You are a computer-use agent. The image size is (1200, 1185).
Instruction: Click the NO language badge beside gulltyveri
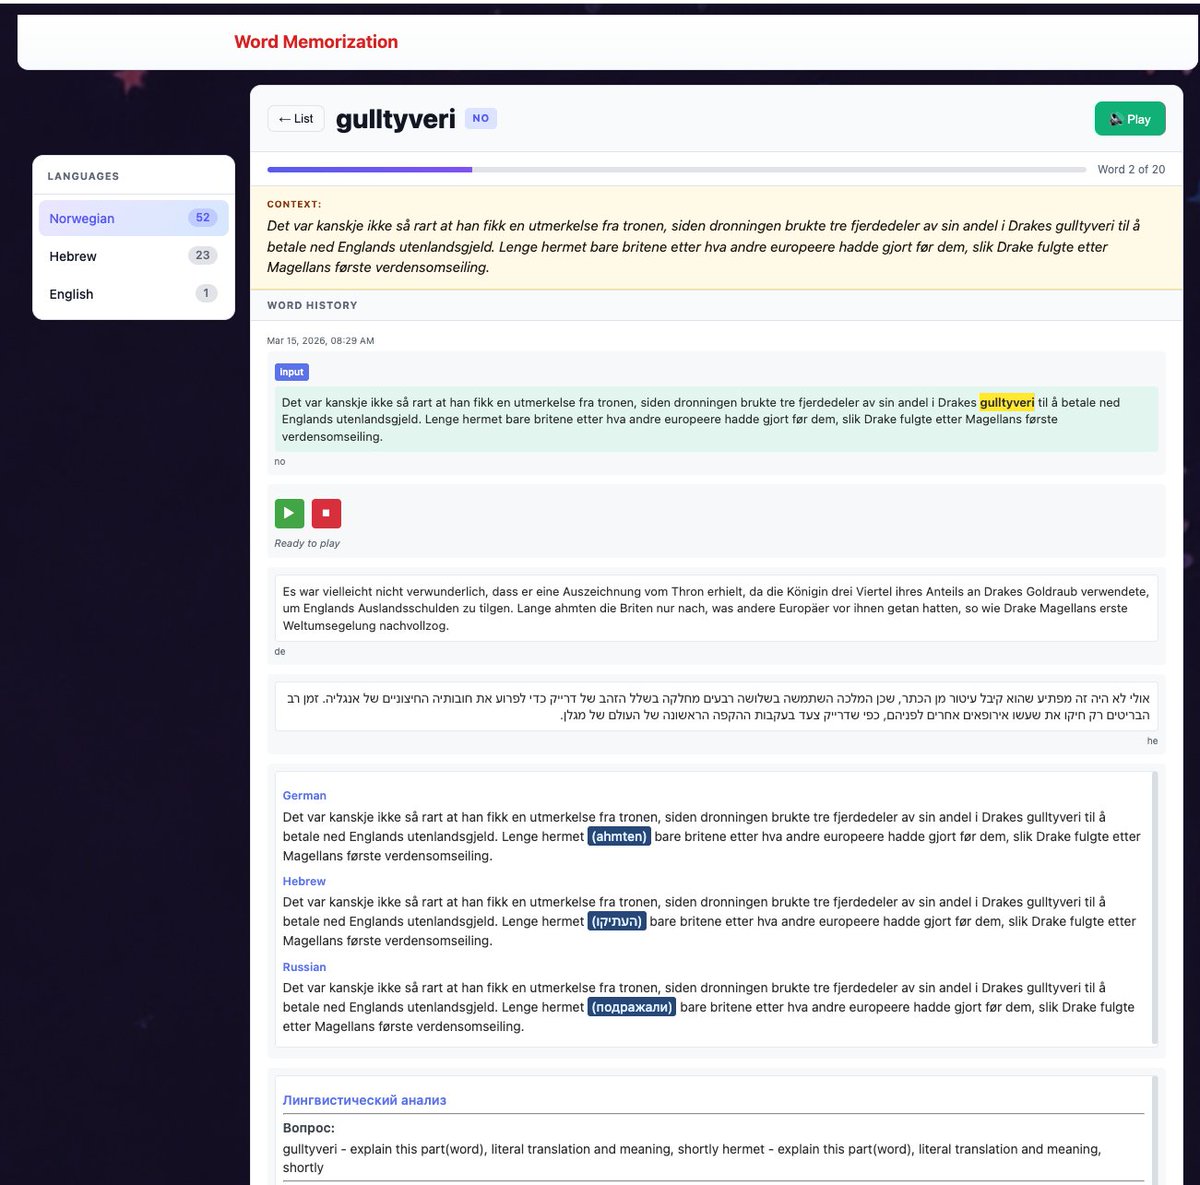point(481,118)
